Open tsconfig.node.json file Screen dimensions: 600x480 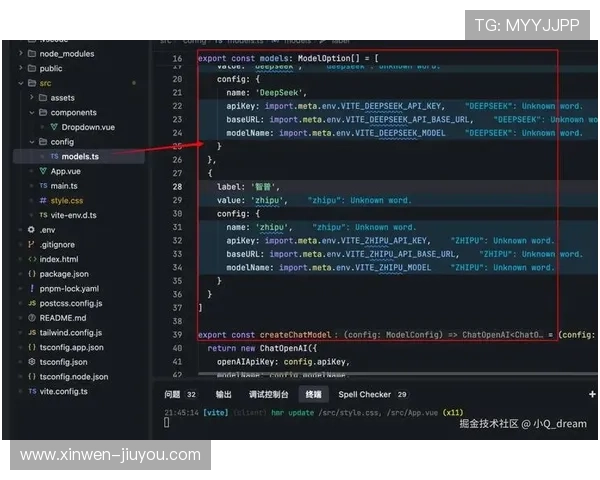pyautogui.click(x=74, y=377)
